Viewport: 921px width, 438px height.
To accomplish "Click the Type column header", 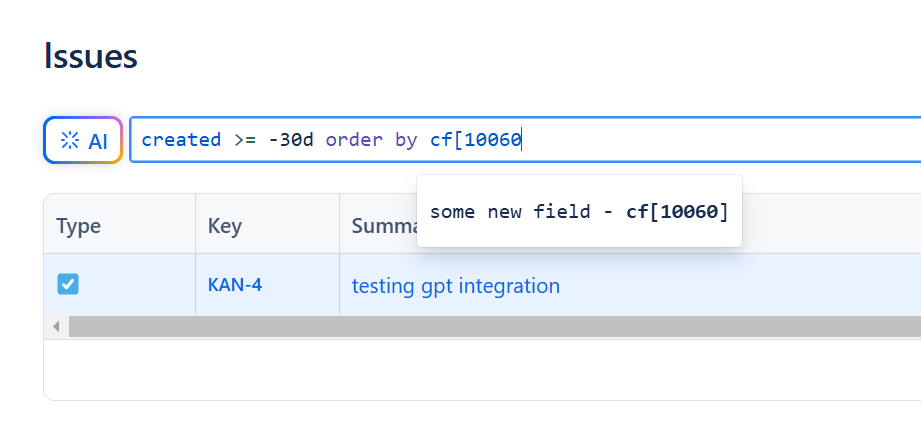I will 79,226.
